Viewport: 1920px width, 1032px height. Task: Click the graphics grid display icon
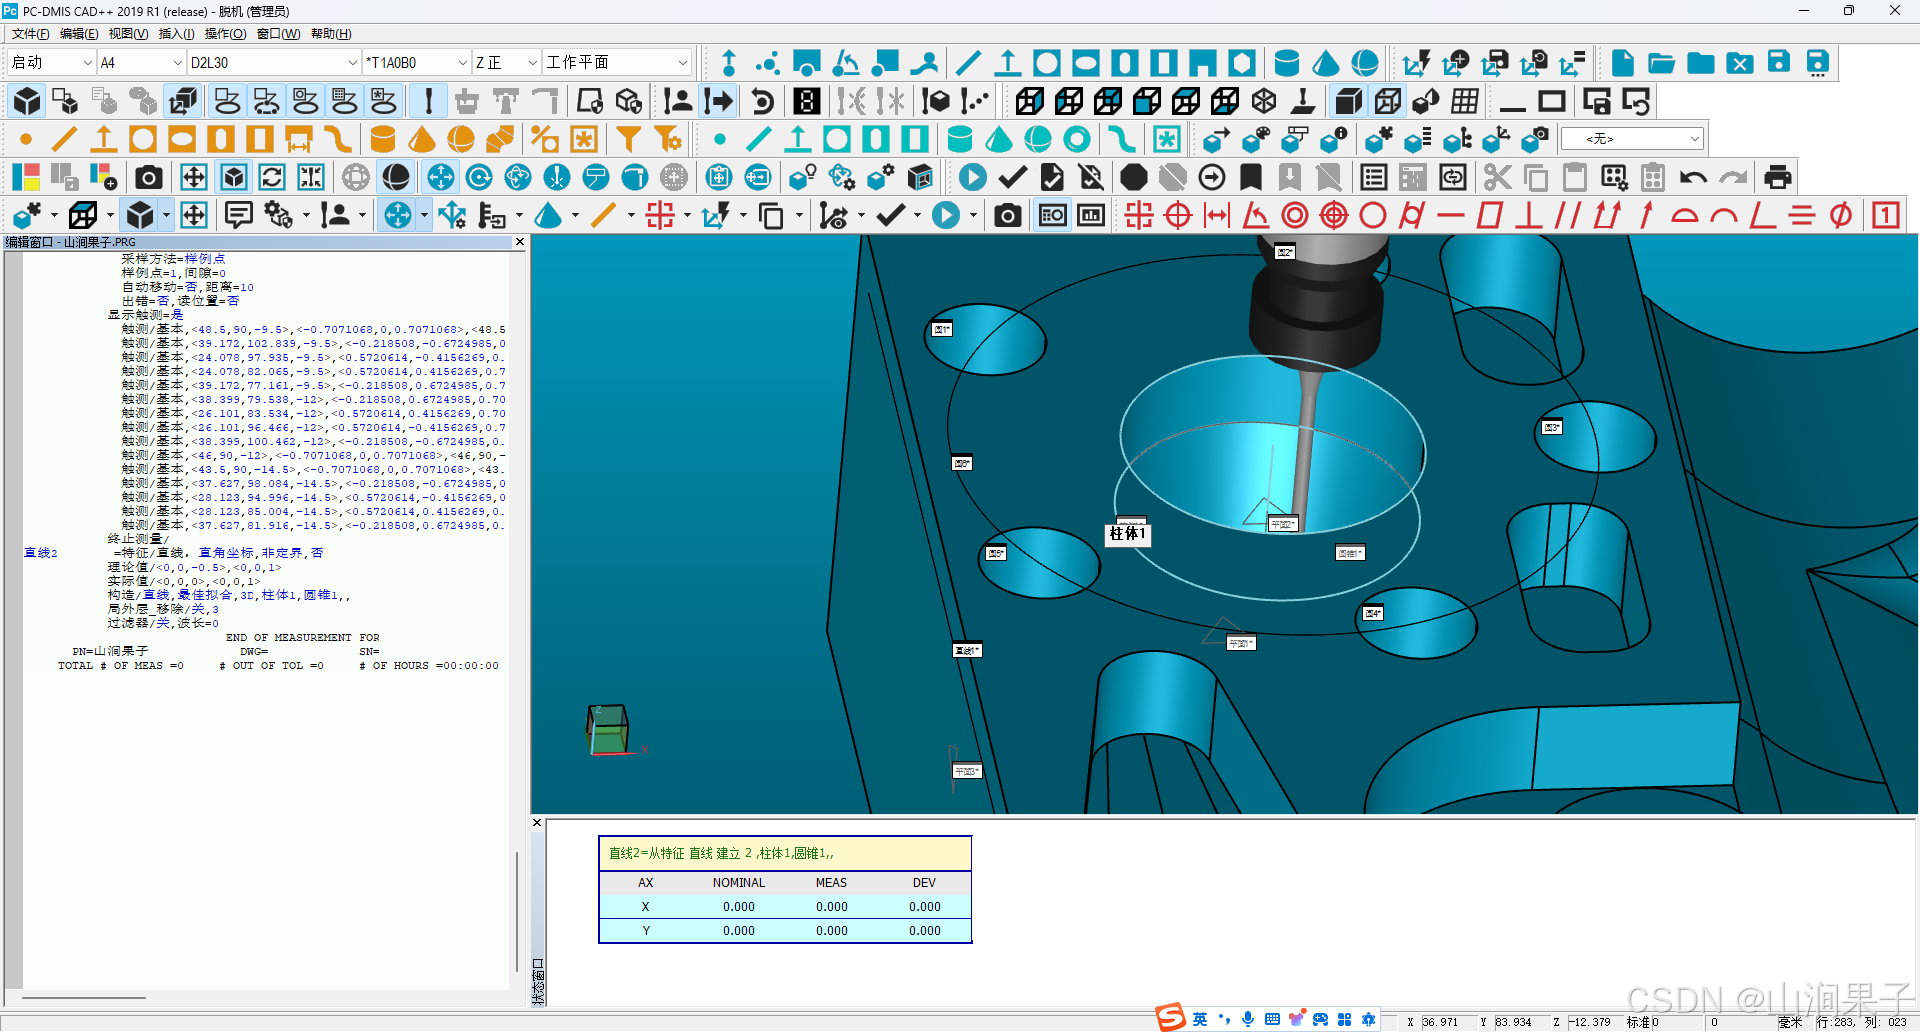point(1466,101)
